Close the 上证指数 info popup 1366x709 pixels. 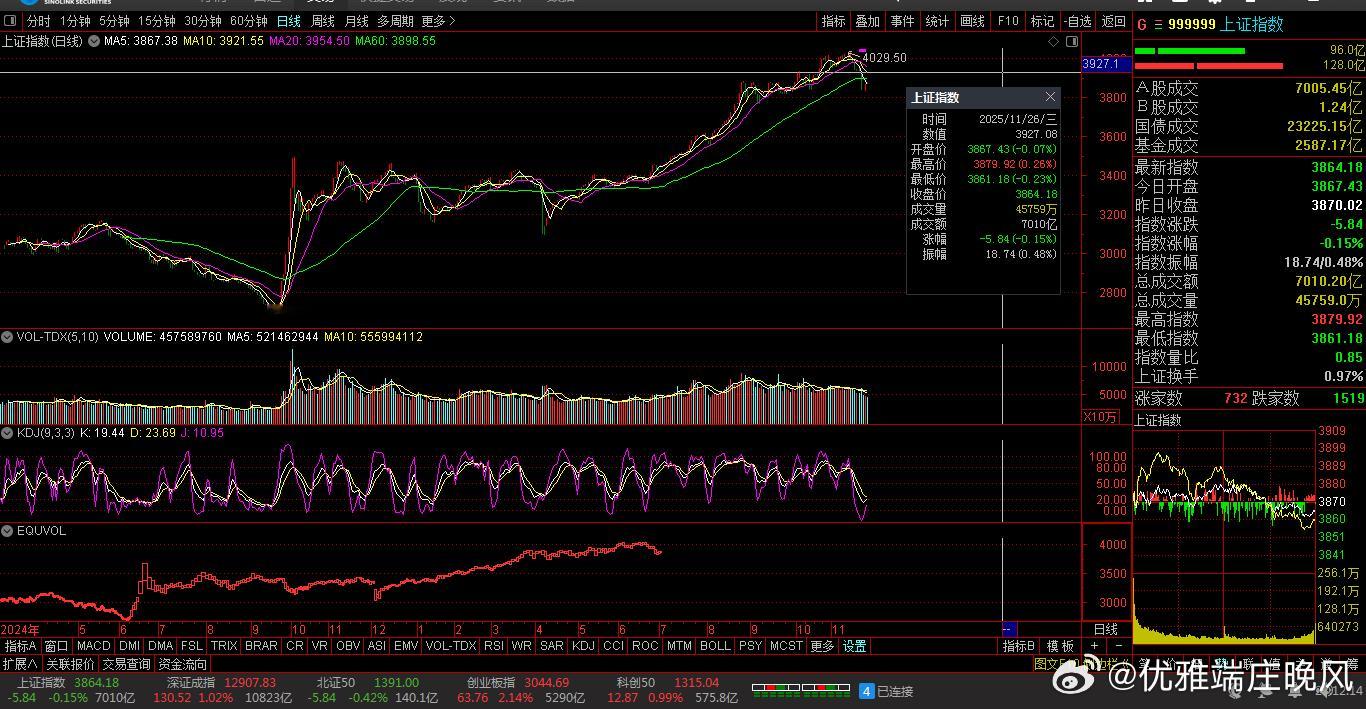(1050, 97)
